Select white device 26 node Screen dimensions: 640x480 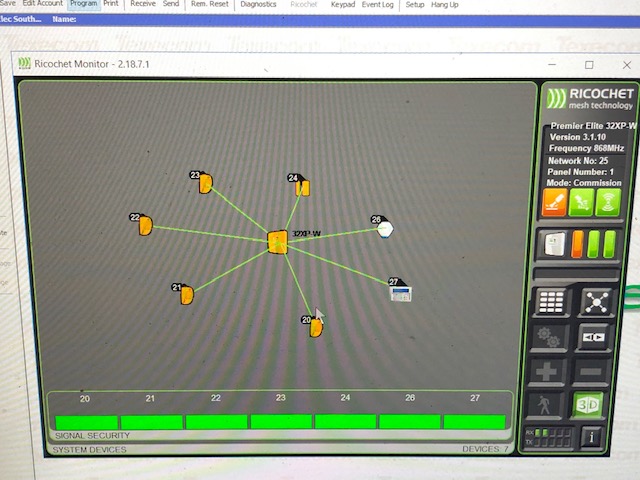[385, 229]
